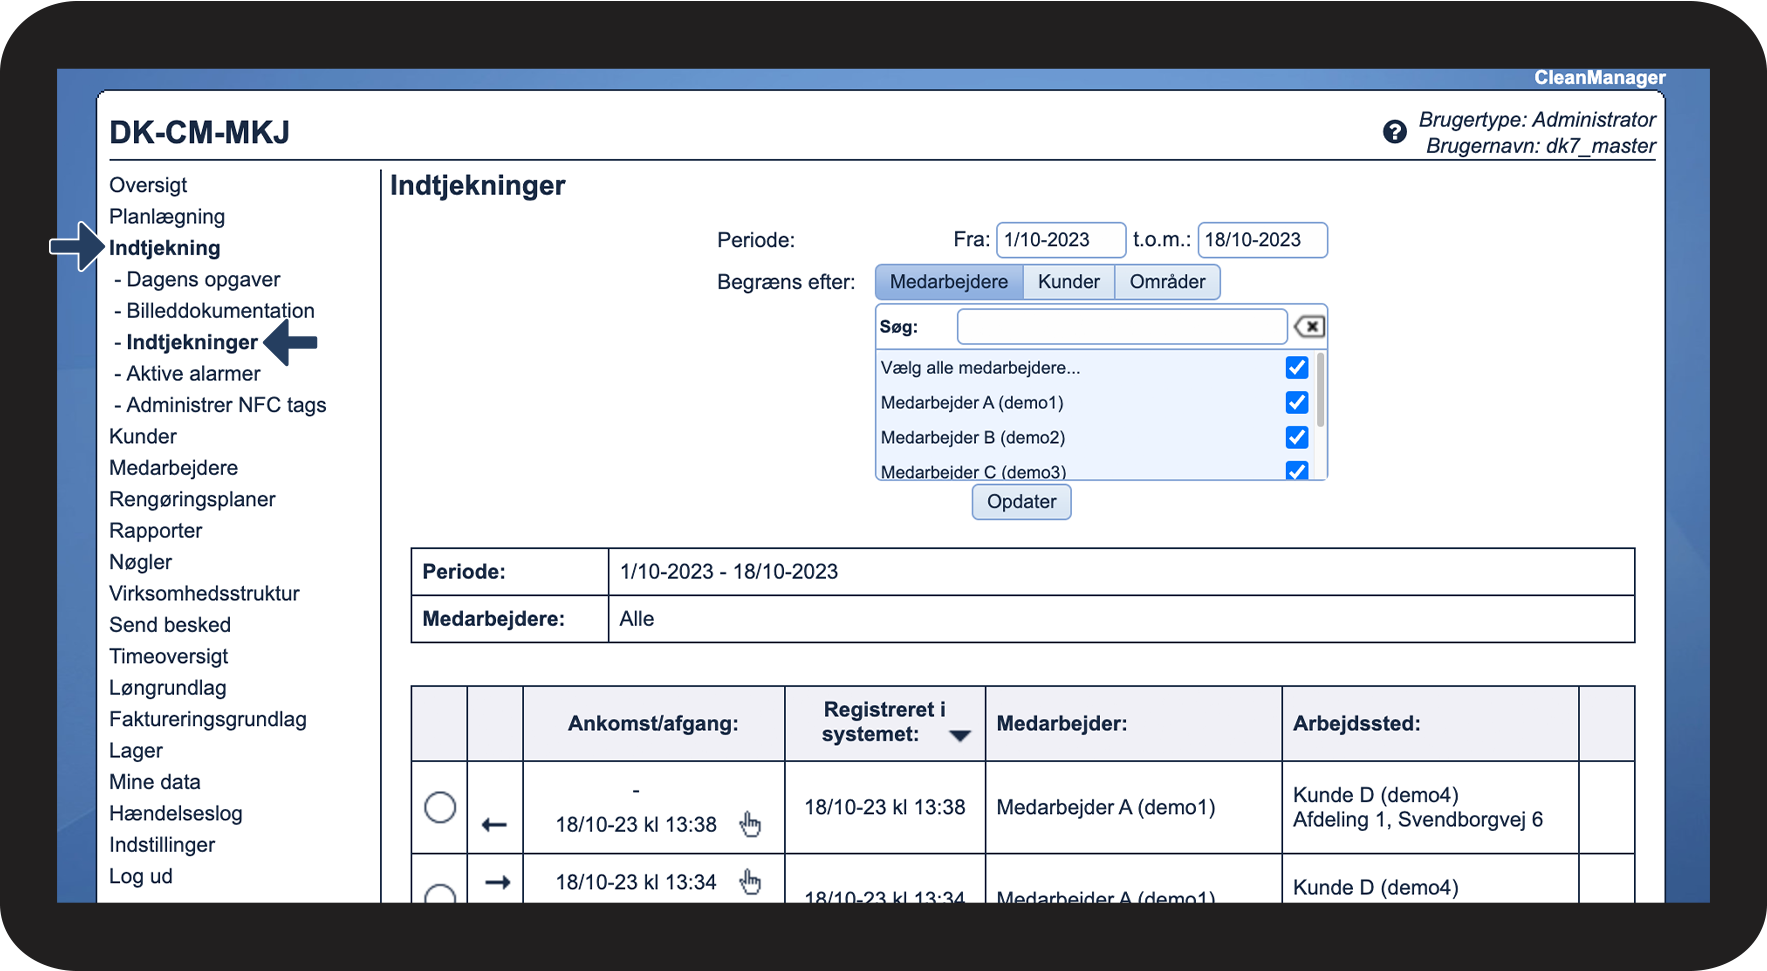Uncheck Vælg alle medarbejdere checkbox
This screenshot has height=971, width=1767.
pyautogui.click(x=1297, y=368)
